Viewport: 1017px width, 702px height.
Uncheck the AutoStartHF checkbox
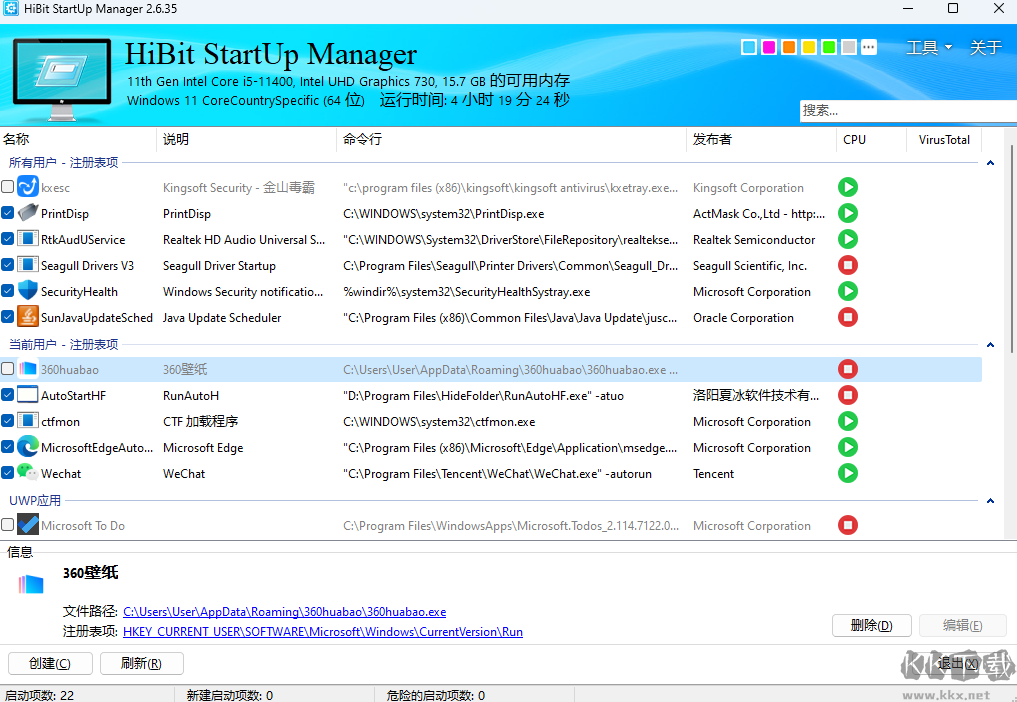(8, 395)
